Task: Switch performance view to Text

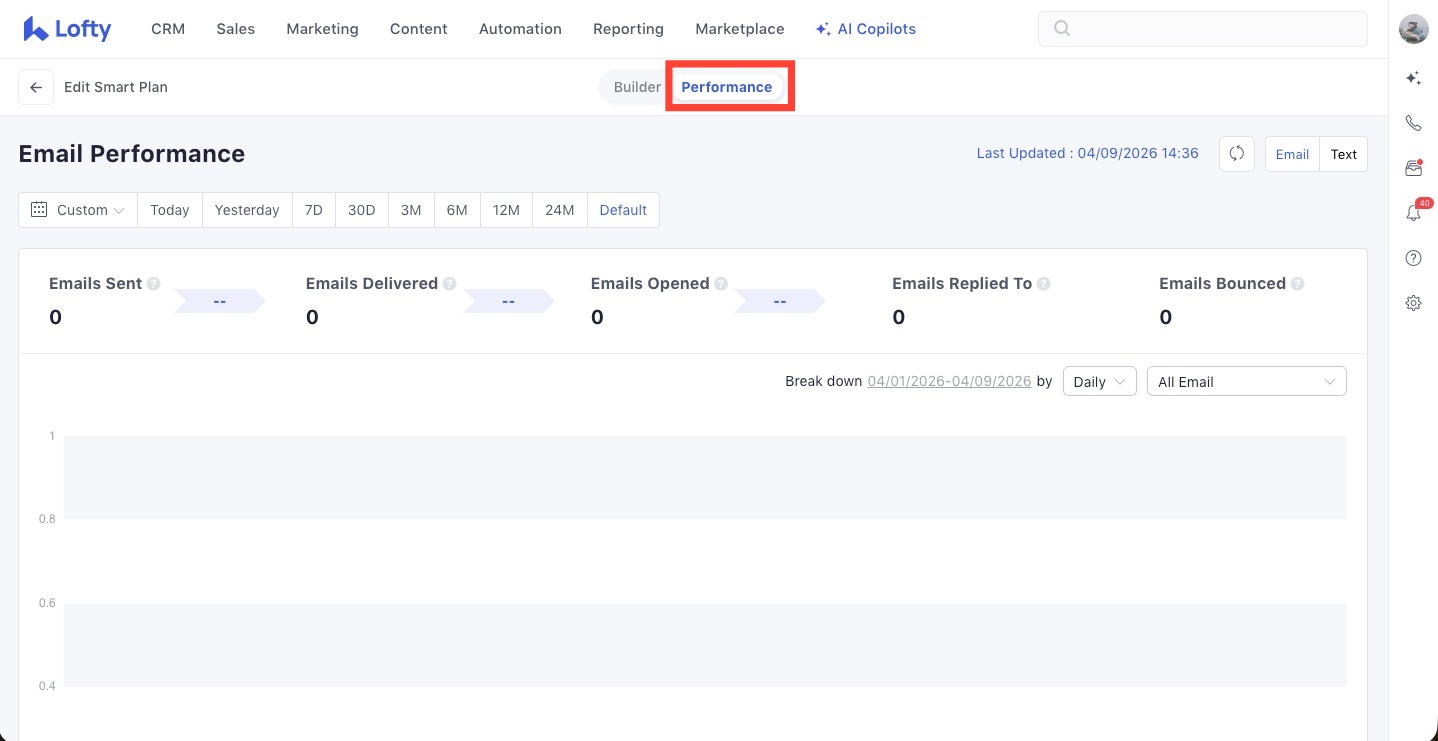Action: pyautogui.click(x=1343, y=154)
